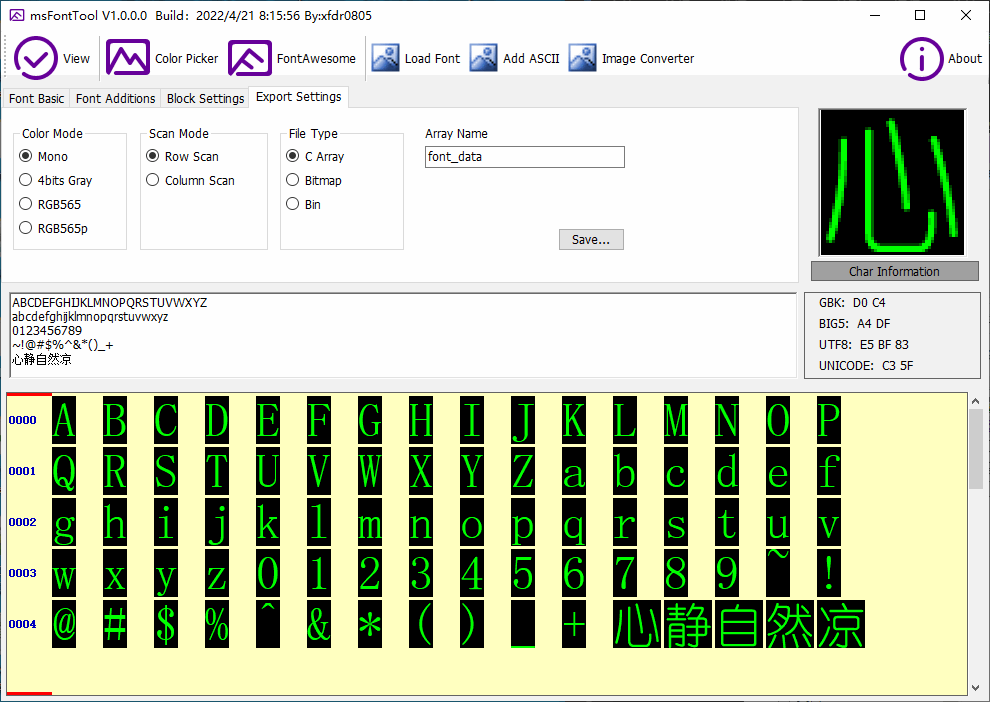Select the 然 glyph in the grid

pyautogui.click(x=789, y=624)
